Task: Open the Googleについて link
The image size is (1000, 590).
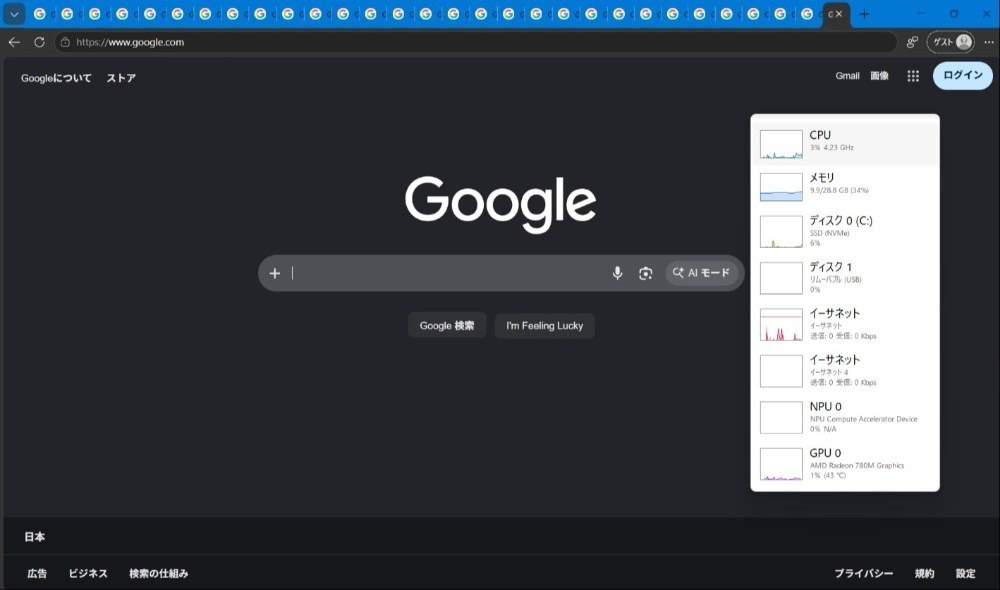Action: point(56,78)
